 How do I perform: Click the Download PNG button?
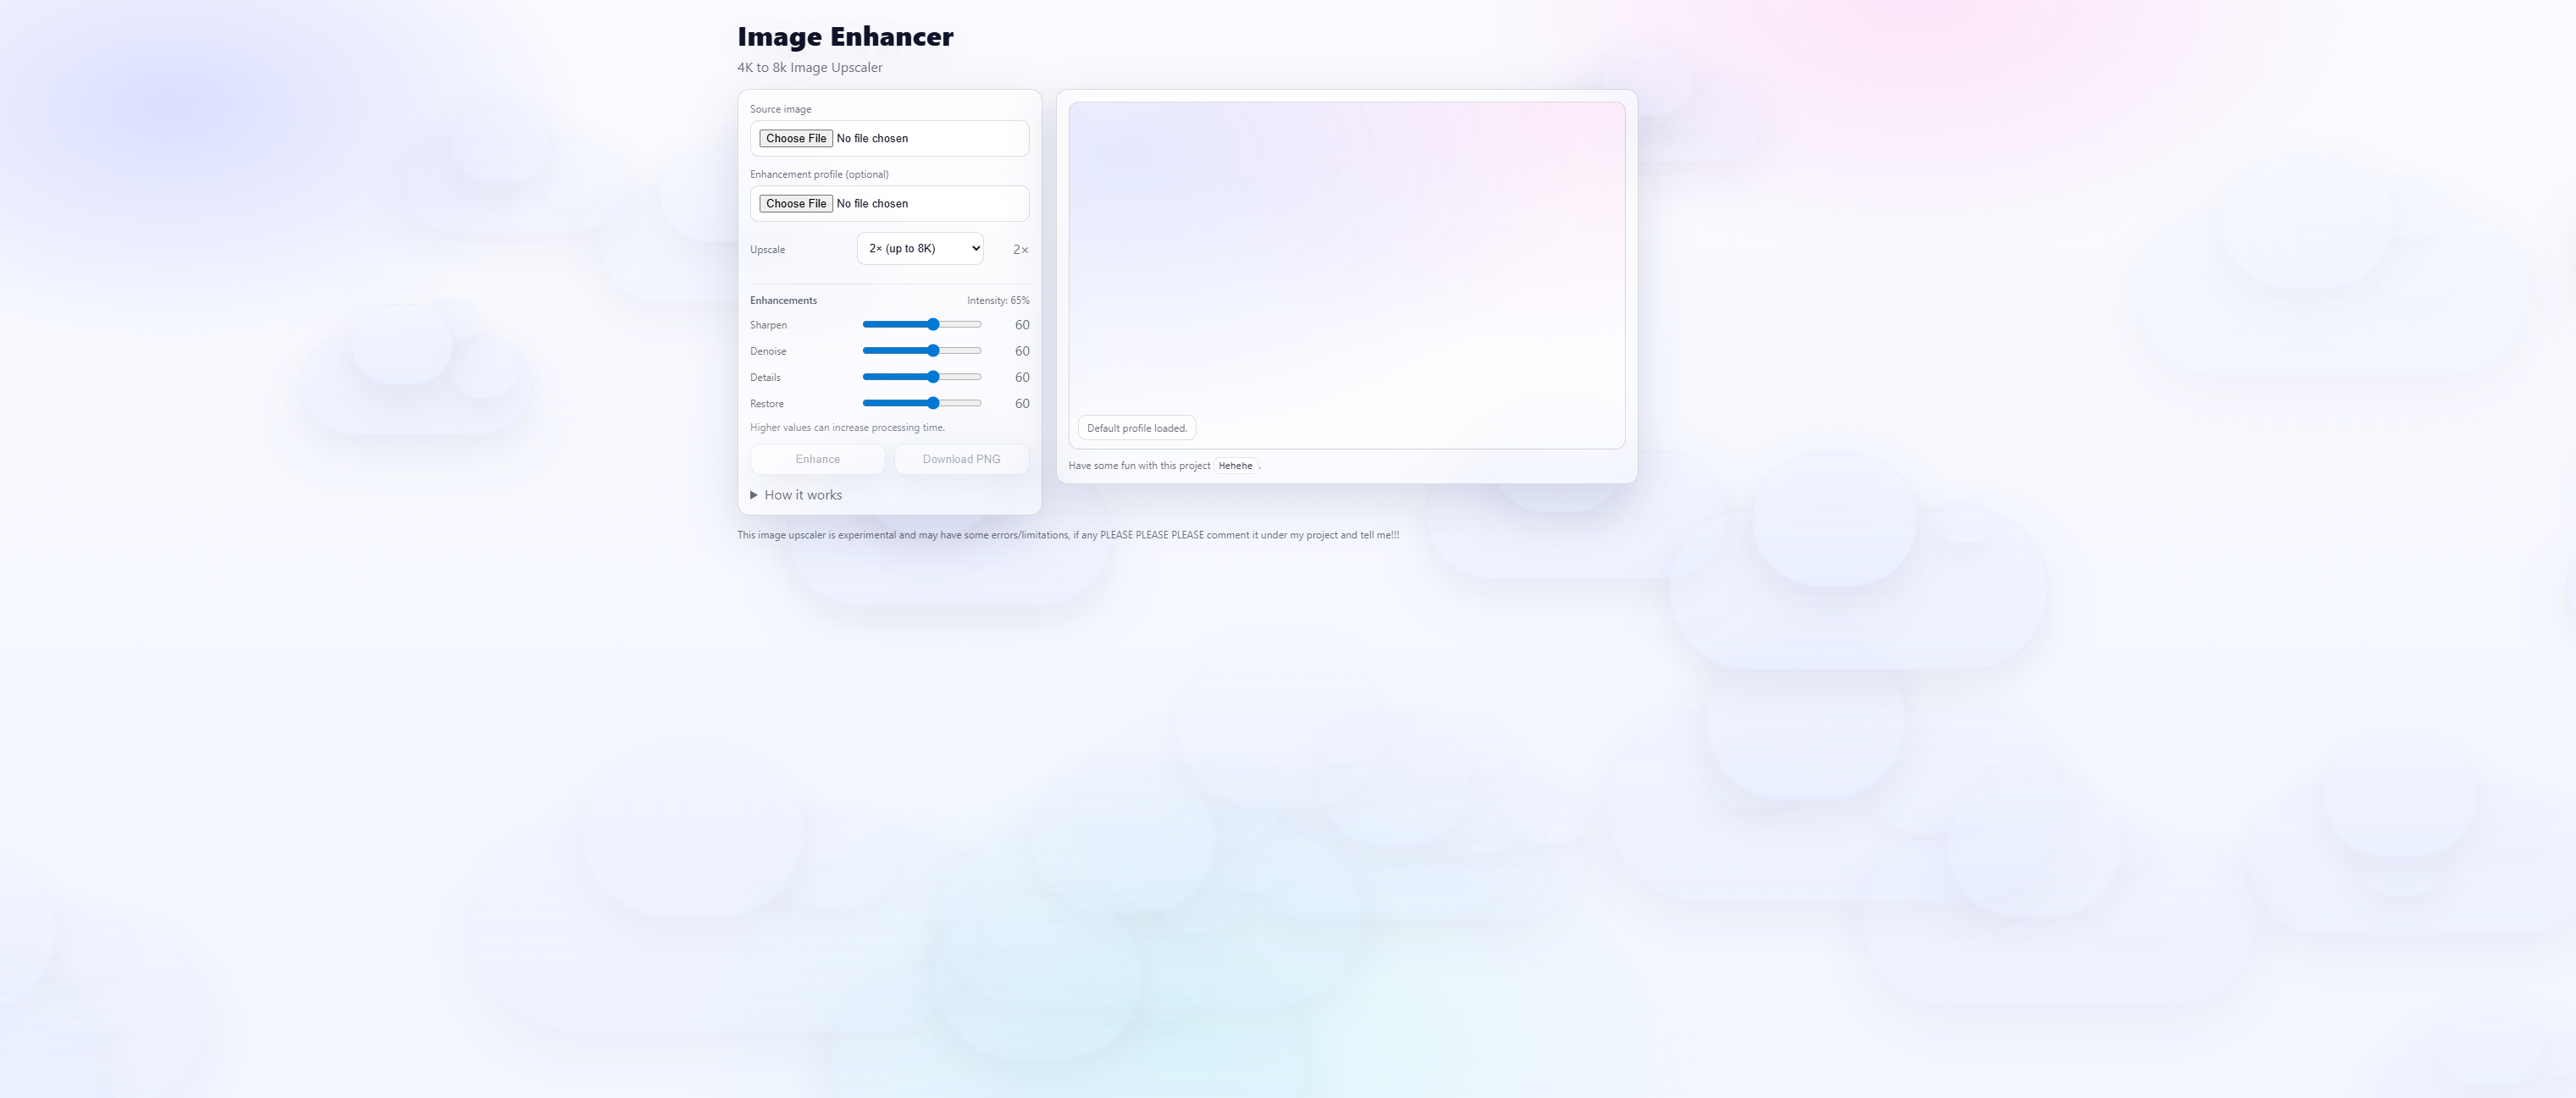[x=960, y=459]
